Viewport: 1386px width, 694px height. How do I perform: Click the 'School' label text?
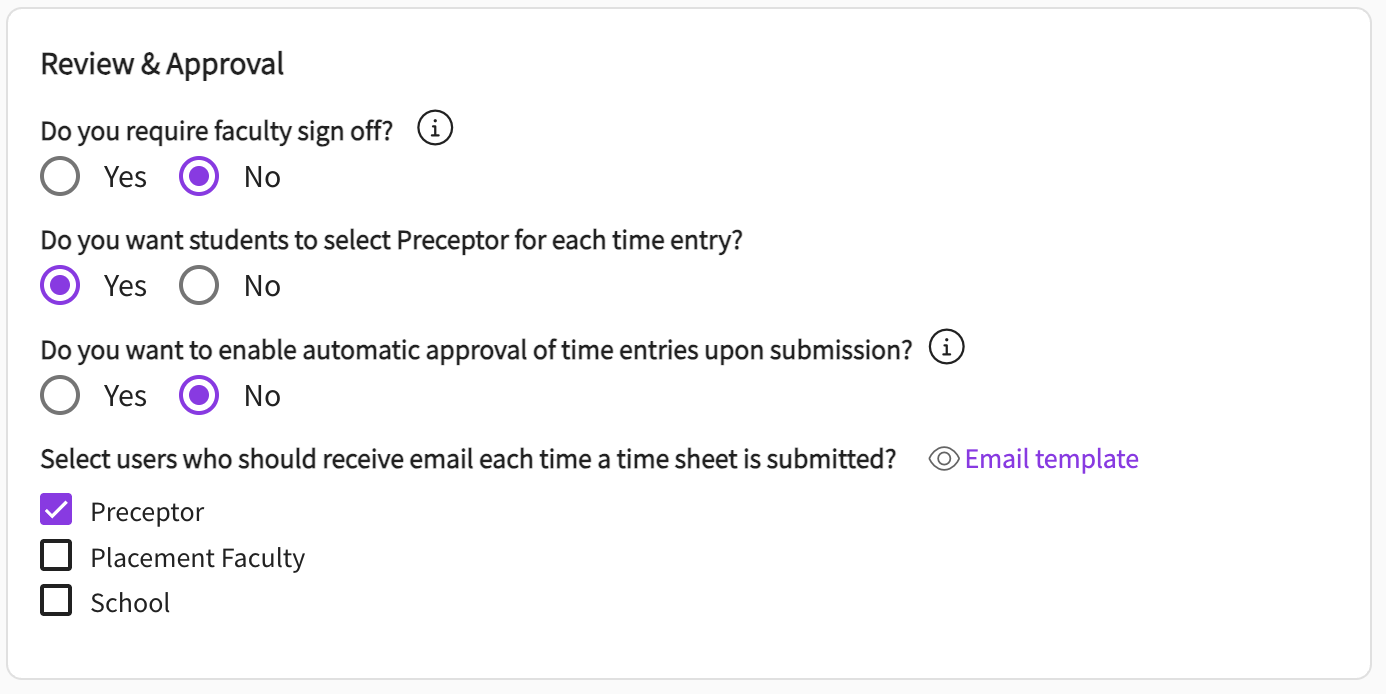(130, 603)
